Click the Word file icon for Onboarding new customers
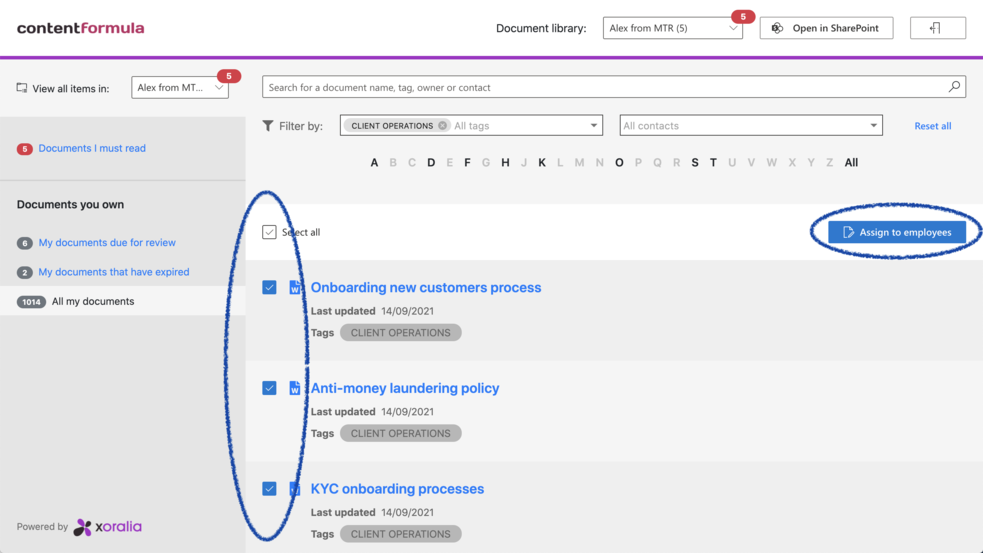This screenshot has height=553, width=983. [x=294, y=288]
